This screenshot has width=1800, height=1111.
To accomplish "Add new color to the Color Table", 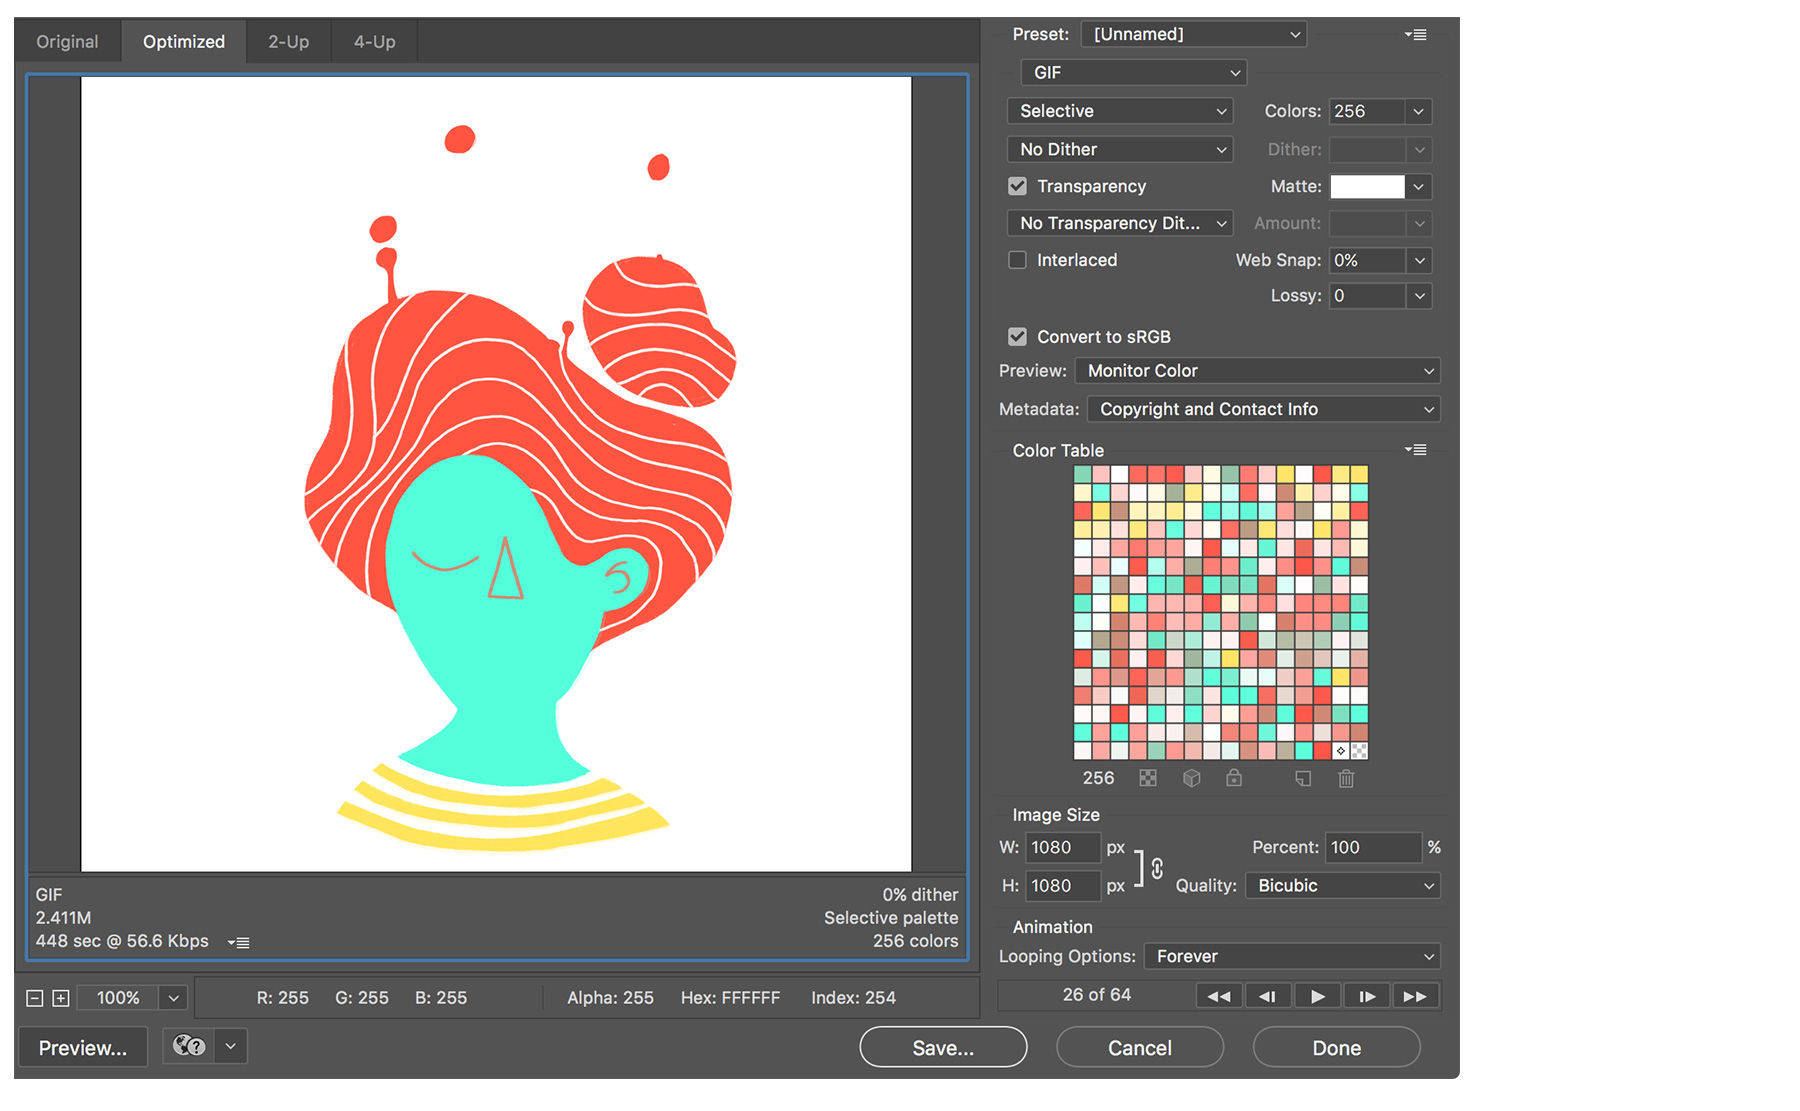I will pyautogui.click(x=1303, y=778).
